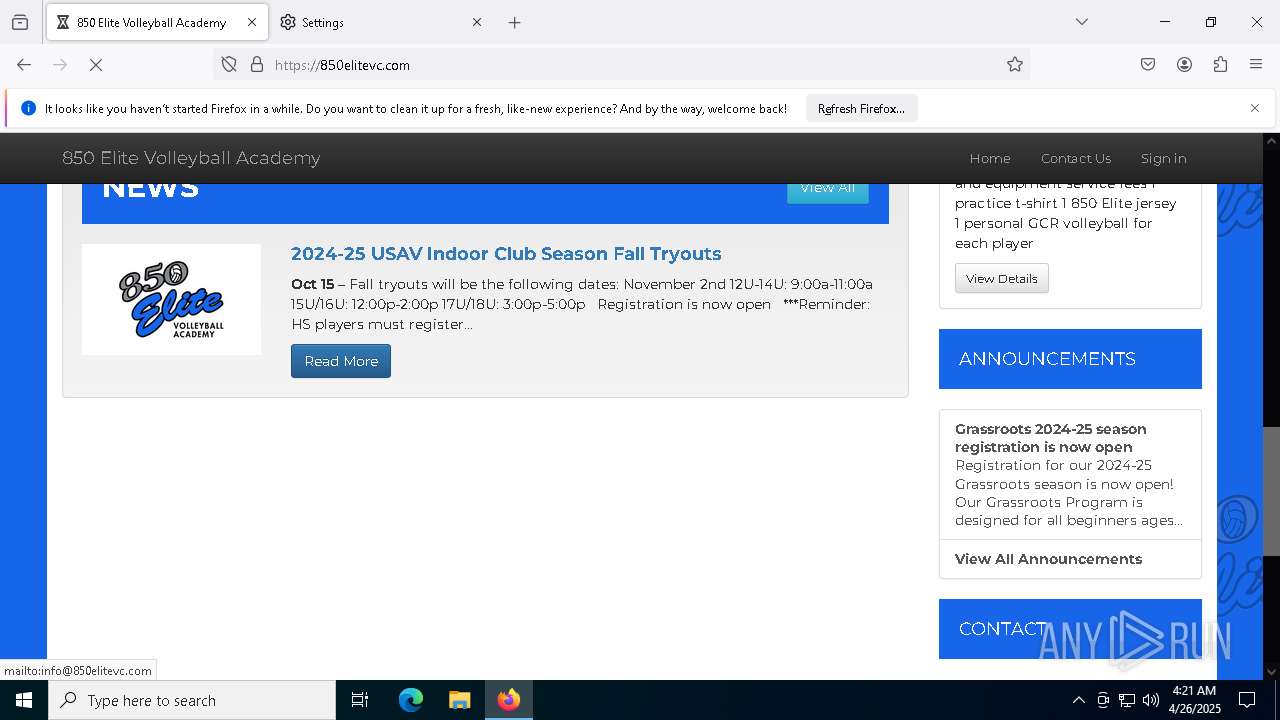Select the 850 Elite Volleyball Academy tab
Image resolution: width=1280 pixels, height=720 pixels.
(157, 22)
